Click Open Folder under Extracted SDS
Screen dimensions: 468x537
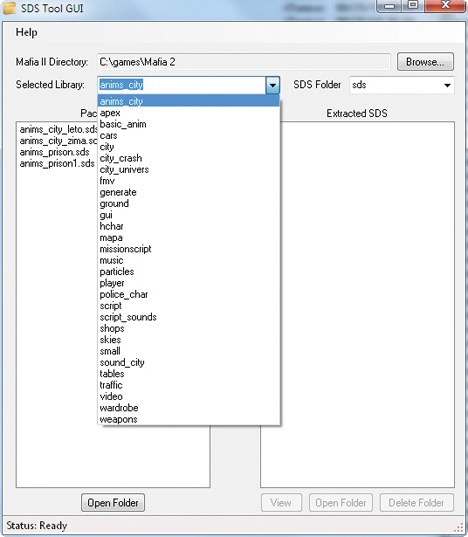[341, 502]
